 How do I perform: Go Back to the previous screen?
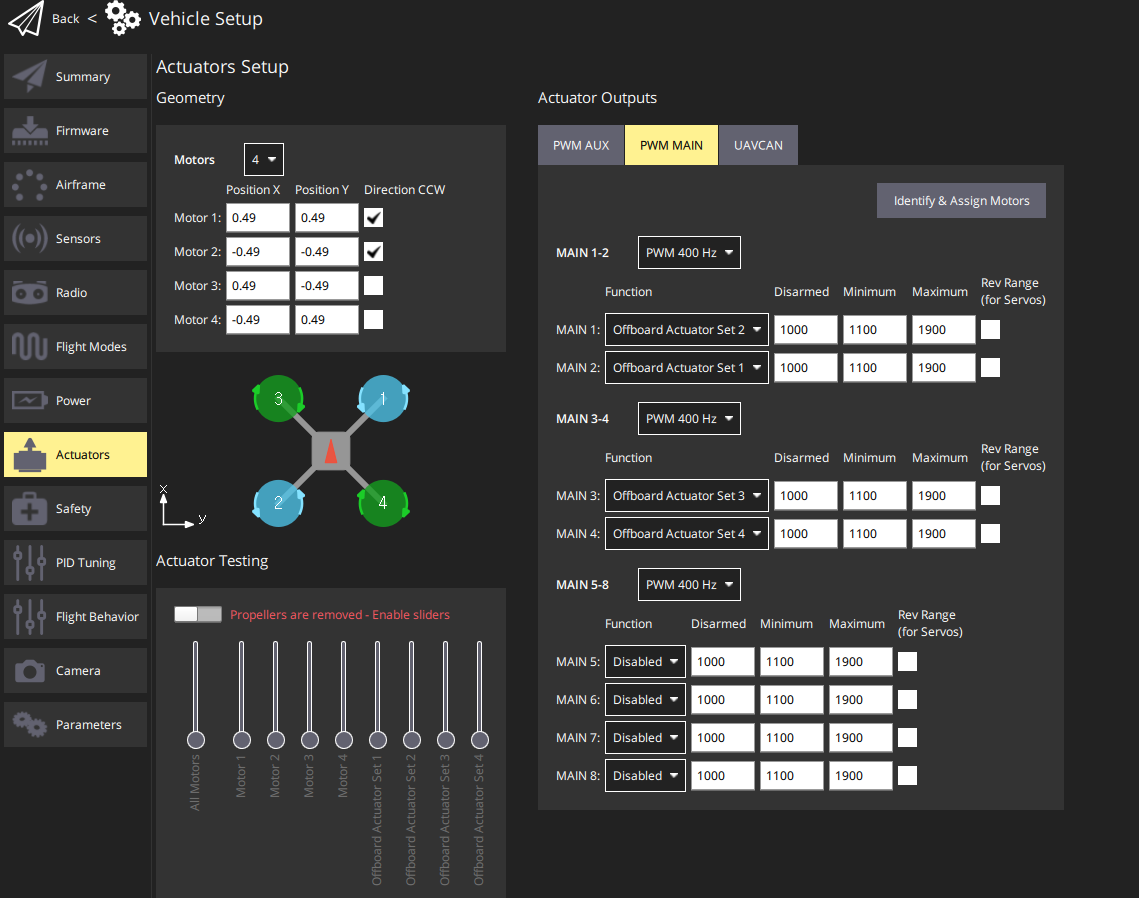click(65, 19)
